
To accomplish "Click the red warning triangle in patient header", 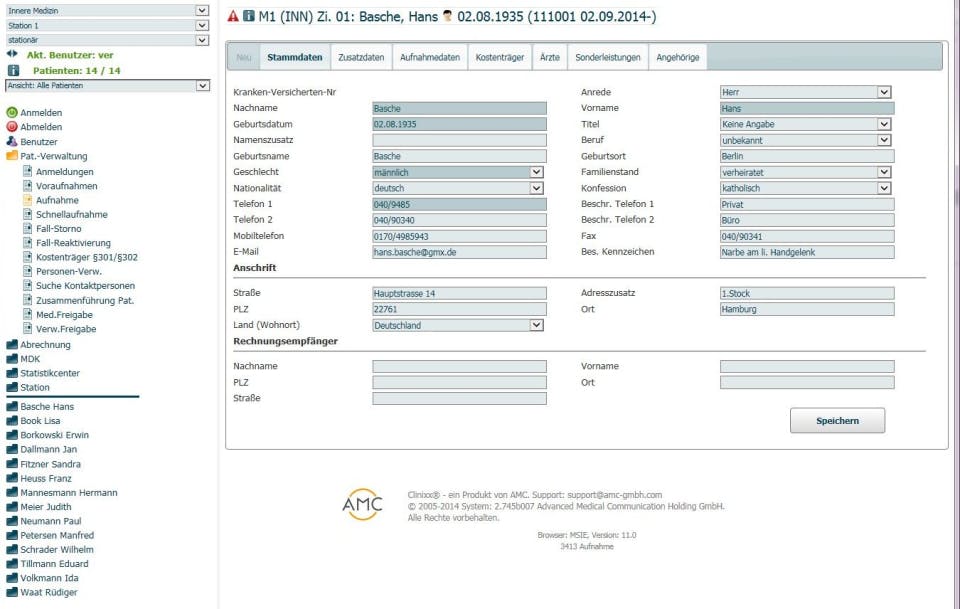I will (x=233, y=17).
